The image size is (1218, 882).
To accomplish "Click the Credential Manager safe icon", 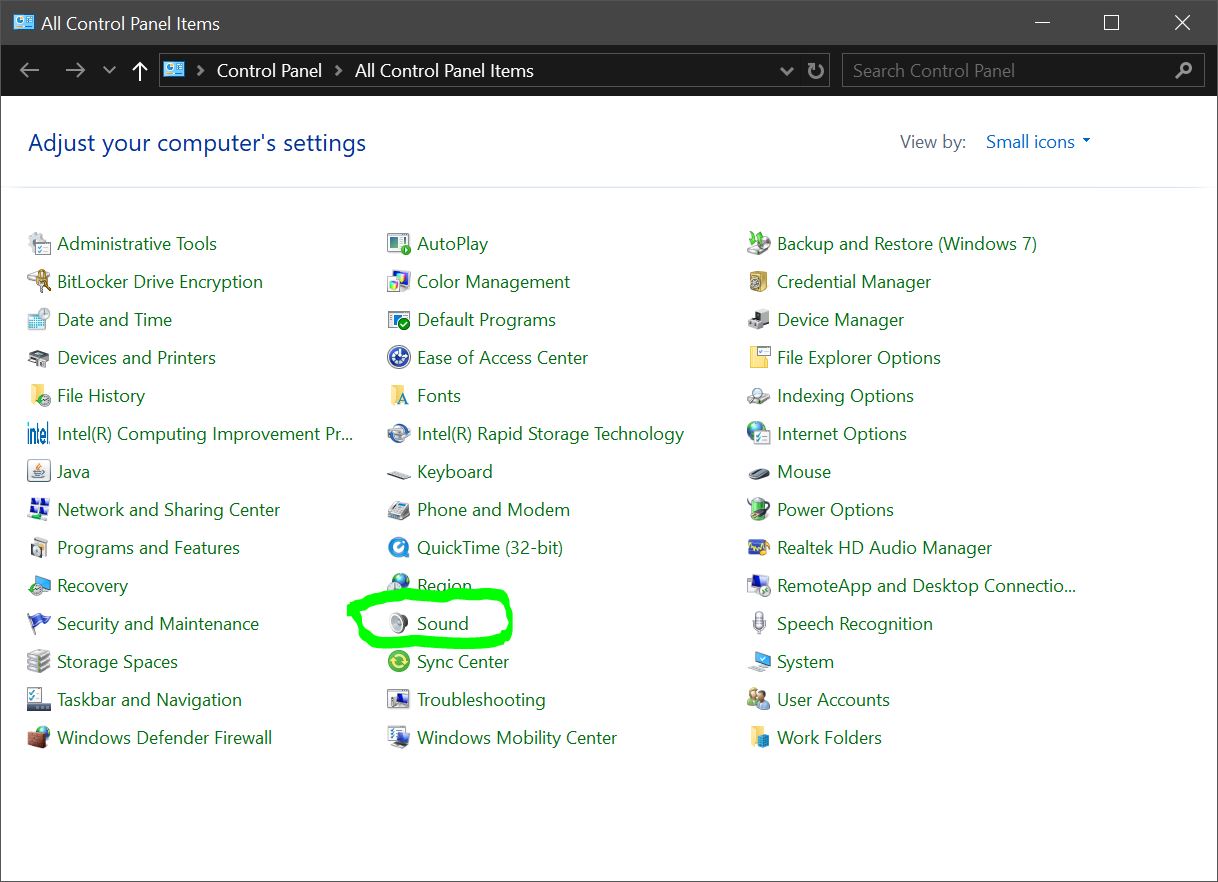I will (x=759, y=282).
